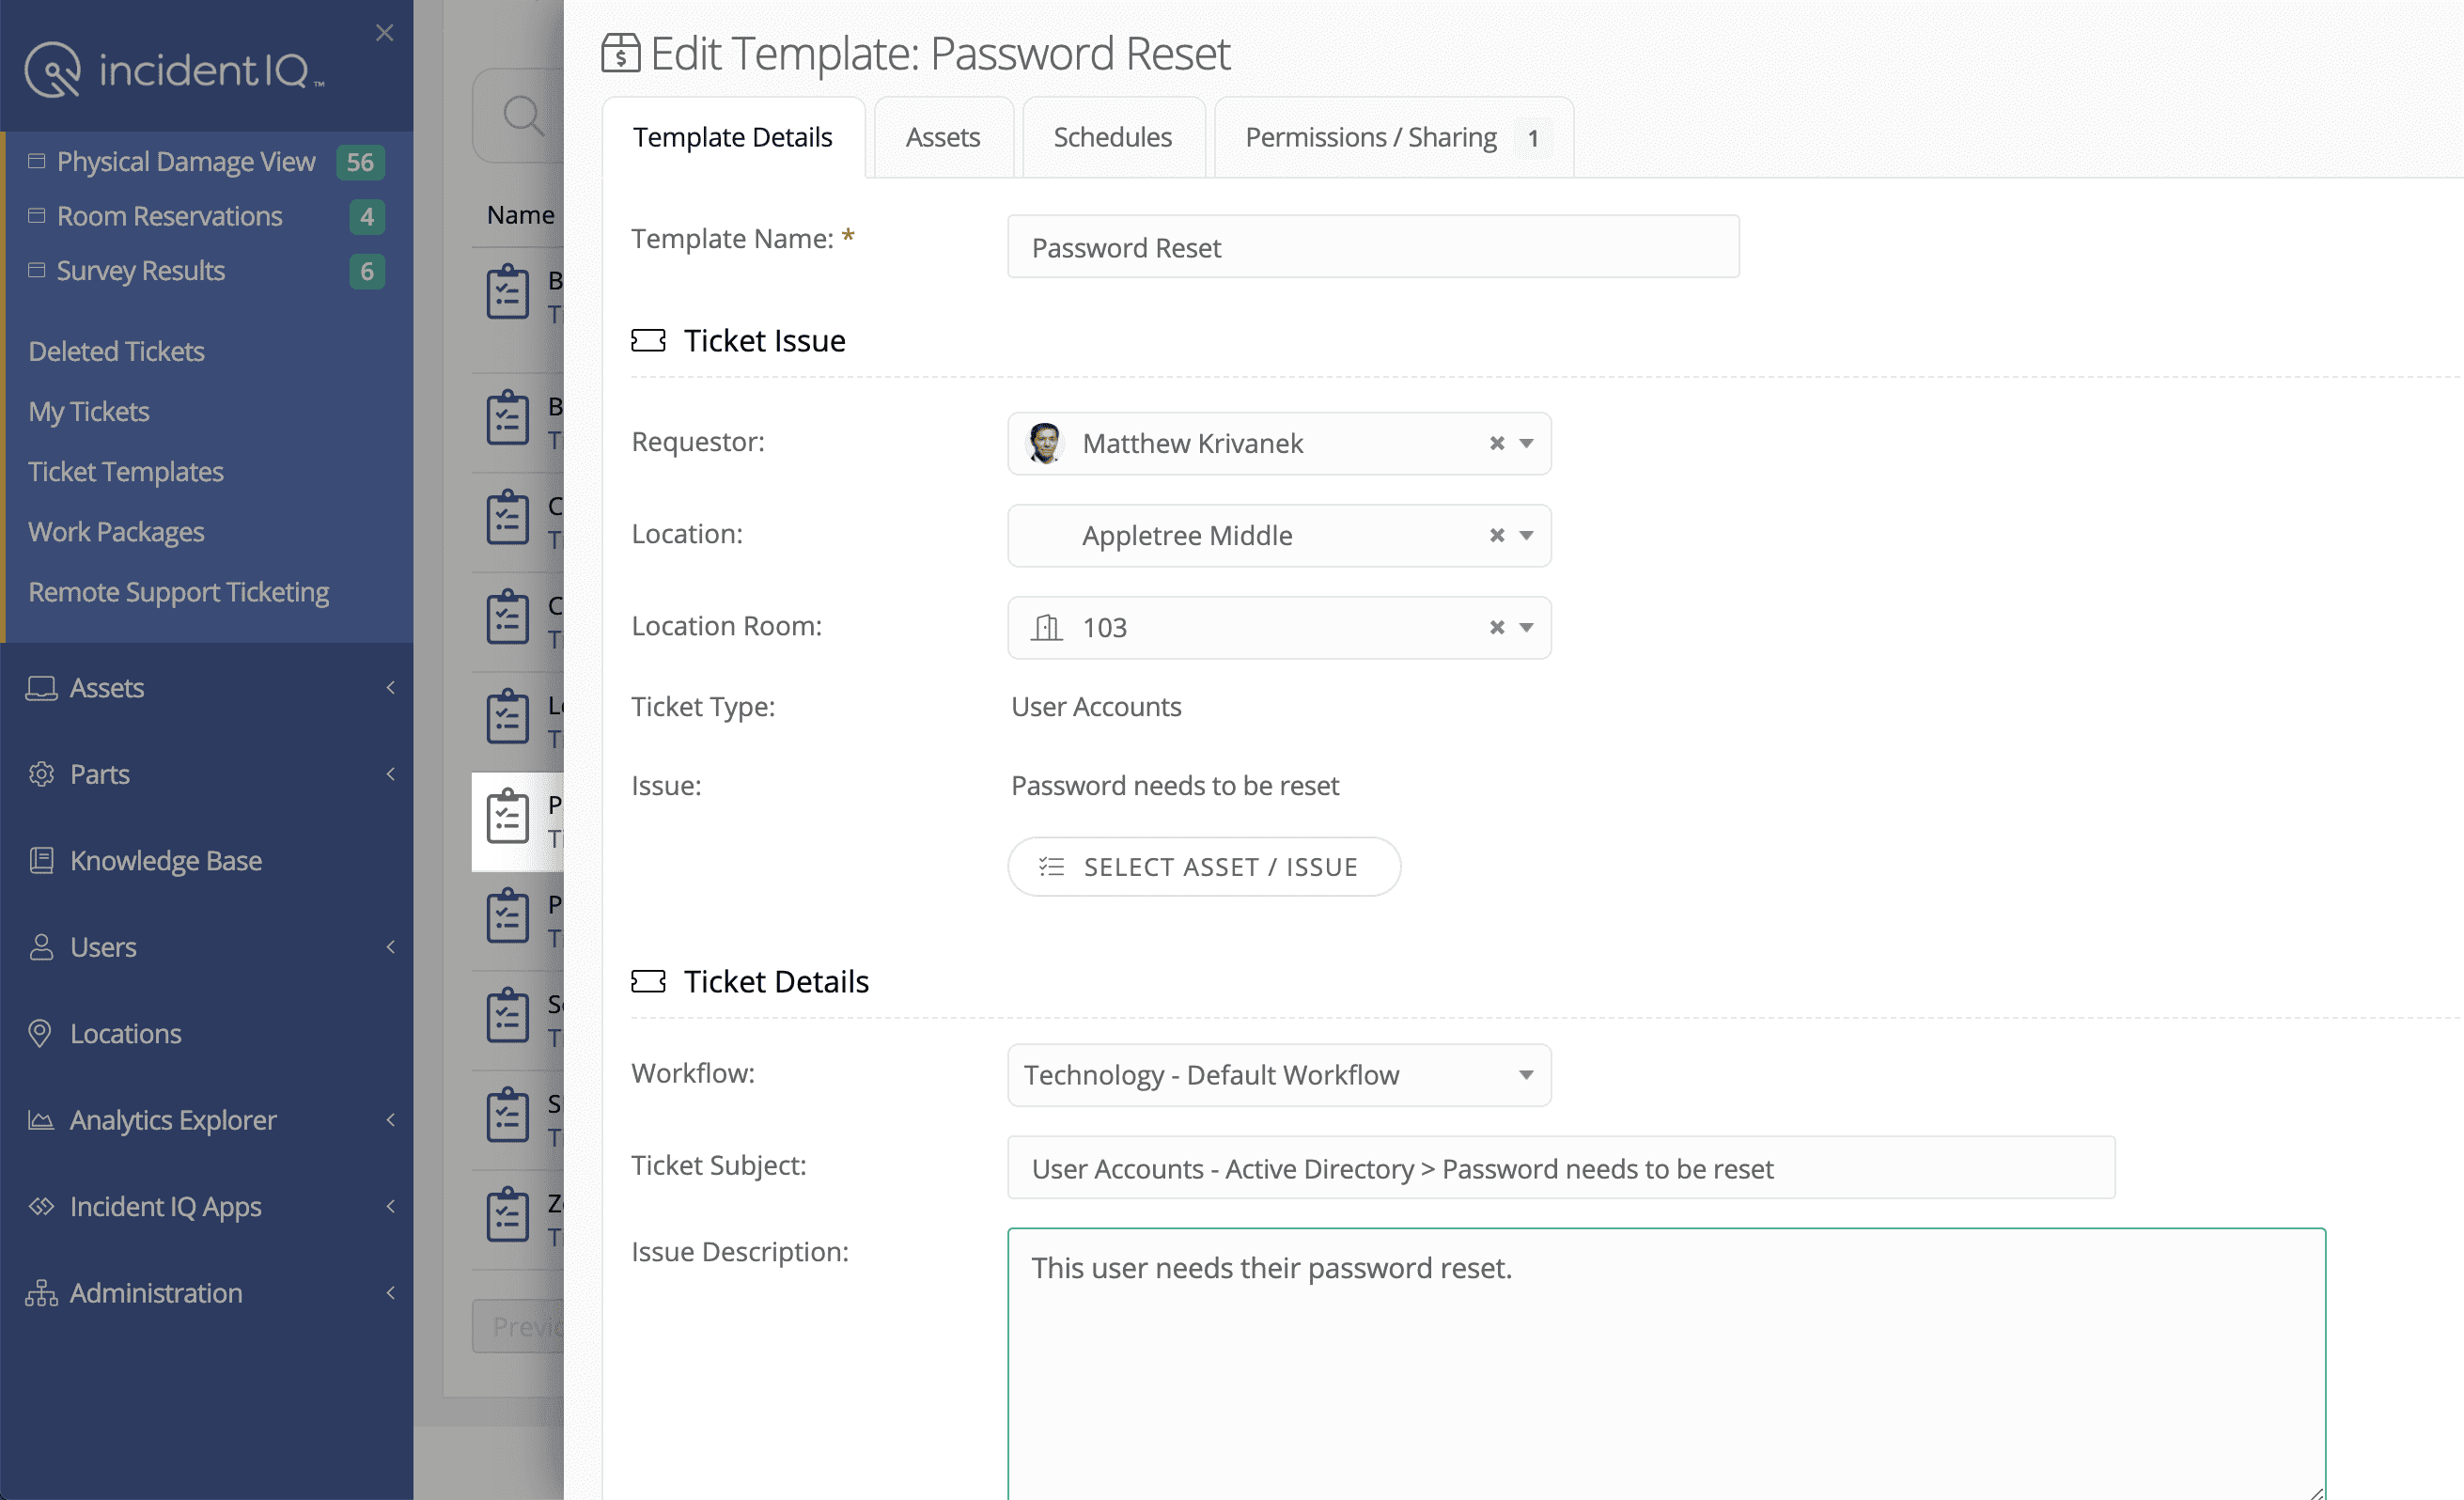Screen dimensions: 2464x1500
Task: Open Knowledge Base via its book icon
Action: coord(41,860)
